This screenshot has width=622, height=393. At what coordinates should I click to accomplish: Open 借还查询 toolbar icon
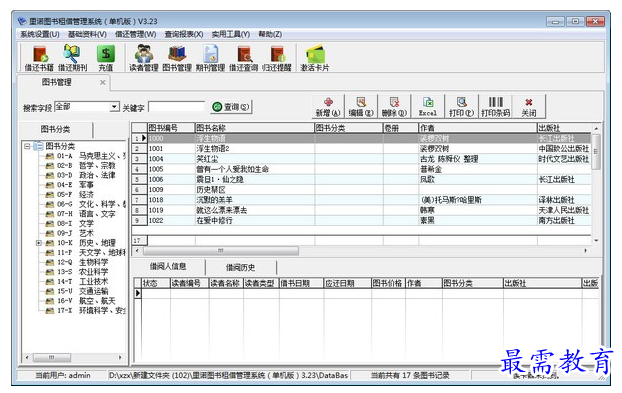pyautogui.click(x=244, y=58)
